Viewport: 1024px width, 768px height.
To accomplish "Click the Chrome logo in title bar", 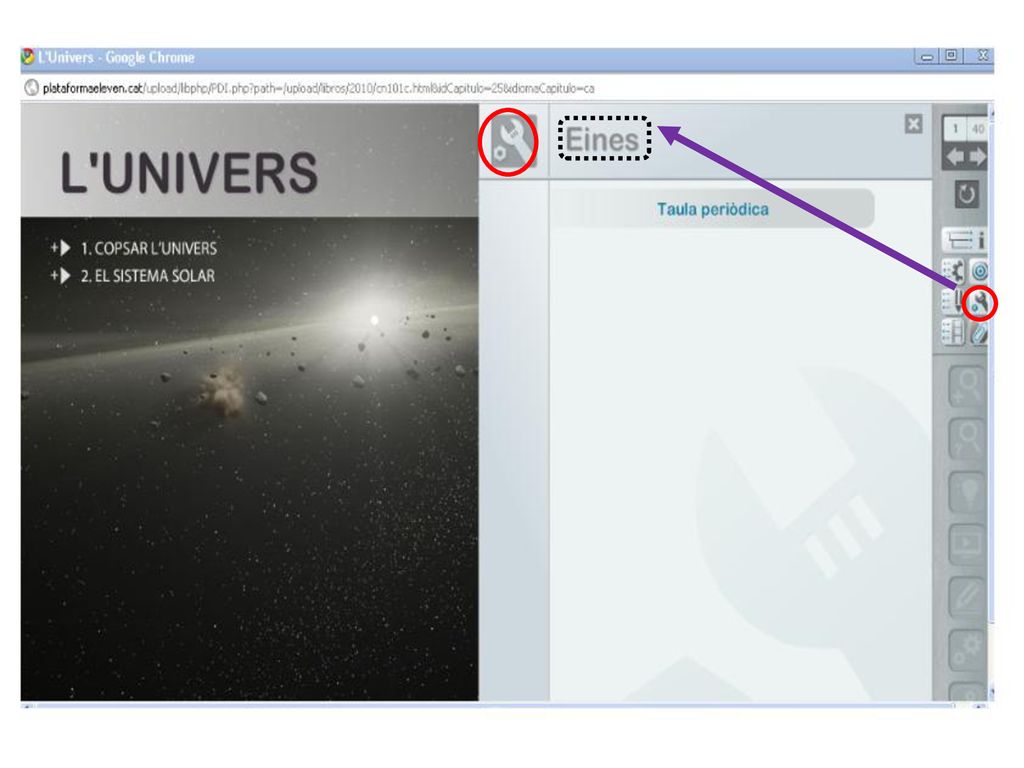I will (x=28, y=57).
